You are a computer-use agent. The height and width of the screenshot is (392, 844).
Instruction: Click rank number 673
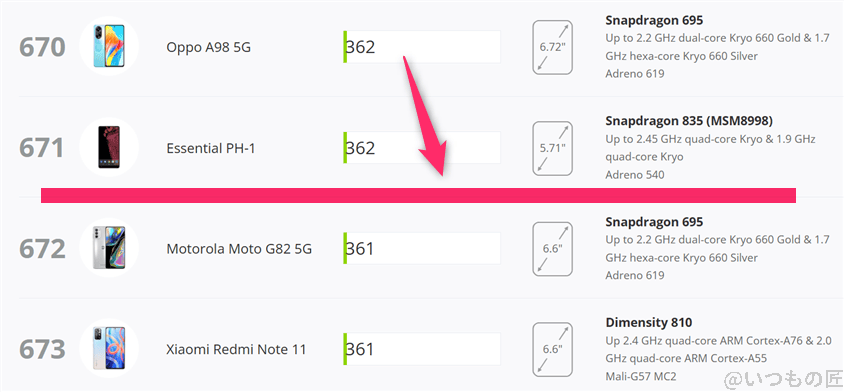43,349
